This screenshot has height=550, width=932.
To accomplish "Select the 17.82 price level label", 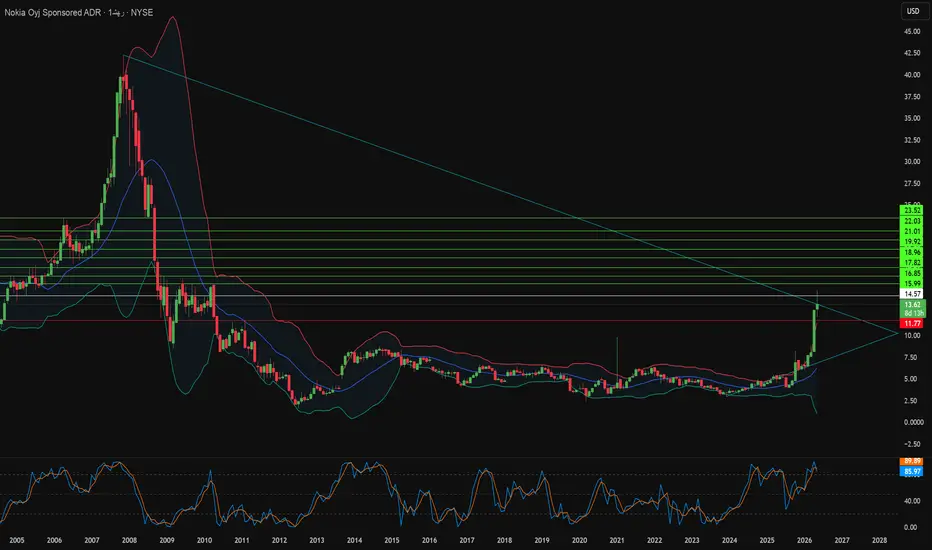I will (912, 262).
